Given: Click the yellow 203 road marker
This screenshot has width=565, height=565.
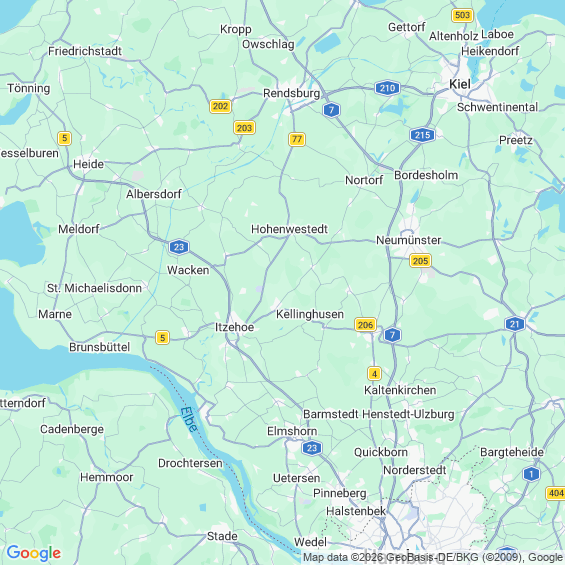Looking at the screenshot, I should 244,128.
